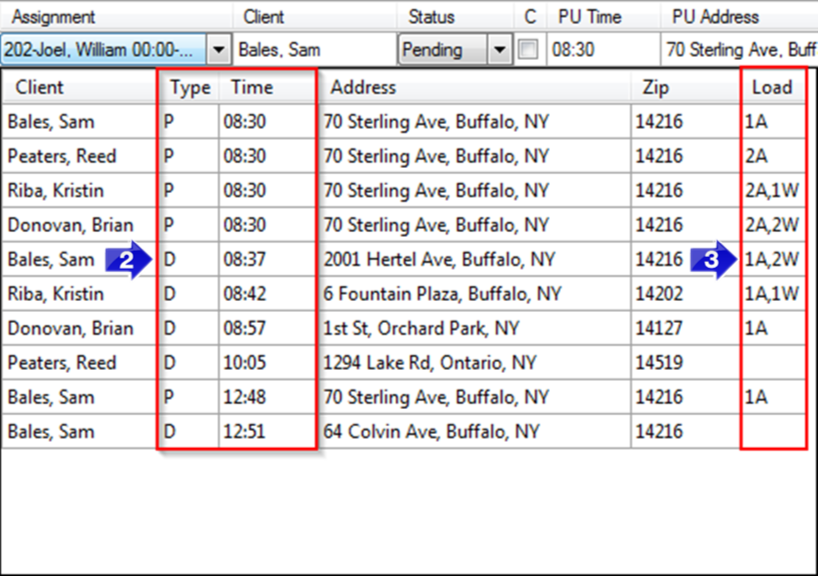818x576 pixels.
Task: Select the 1294 Lake Rd, Ontario, NY address
Action: coord(429,363)
